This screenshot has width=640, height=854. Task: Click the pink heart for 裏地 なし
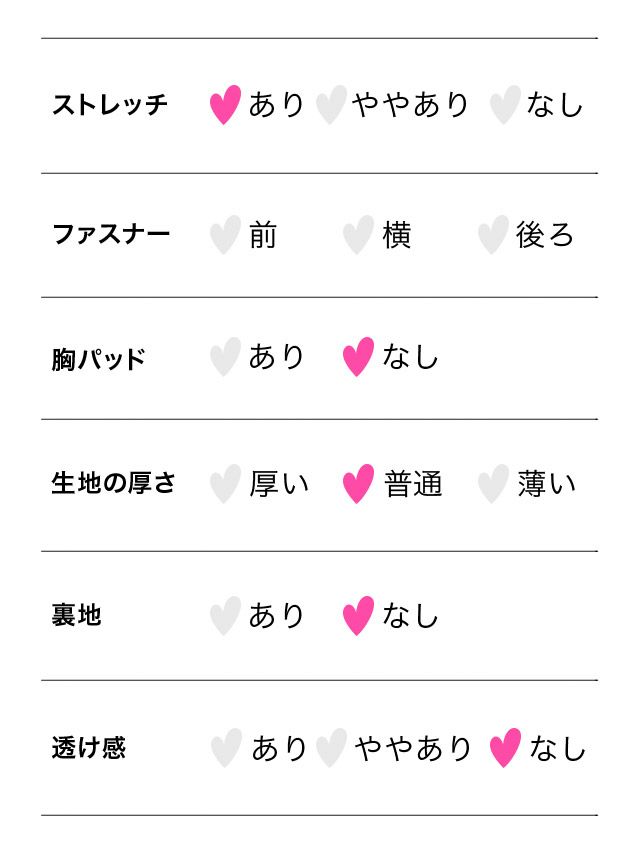pos(358,615)
